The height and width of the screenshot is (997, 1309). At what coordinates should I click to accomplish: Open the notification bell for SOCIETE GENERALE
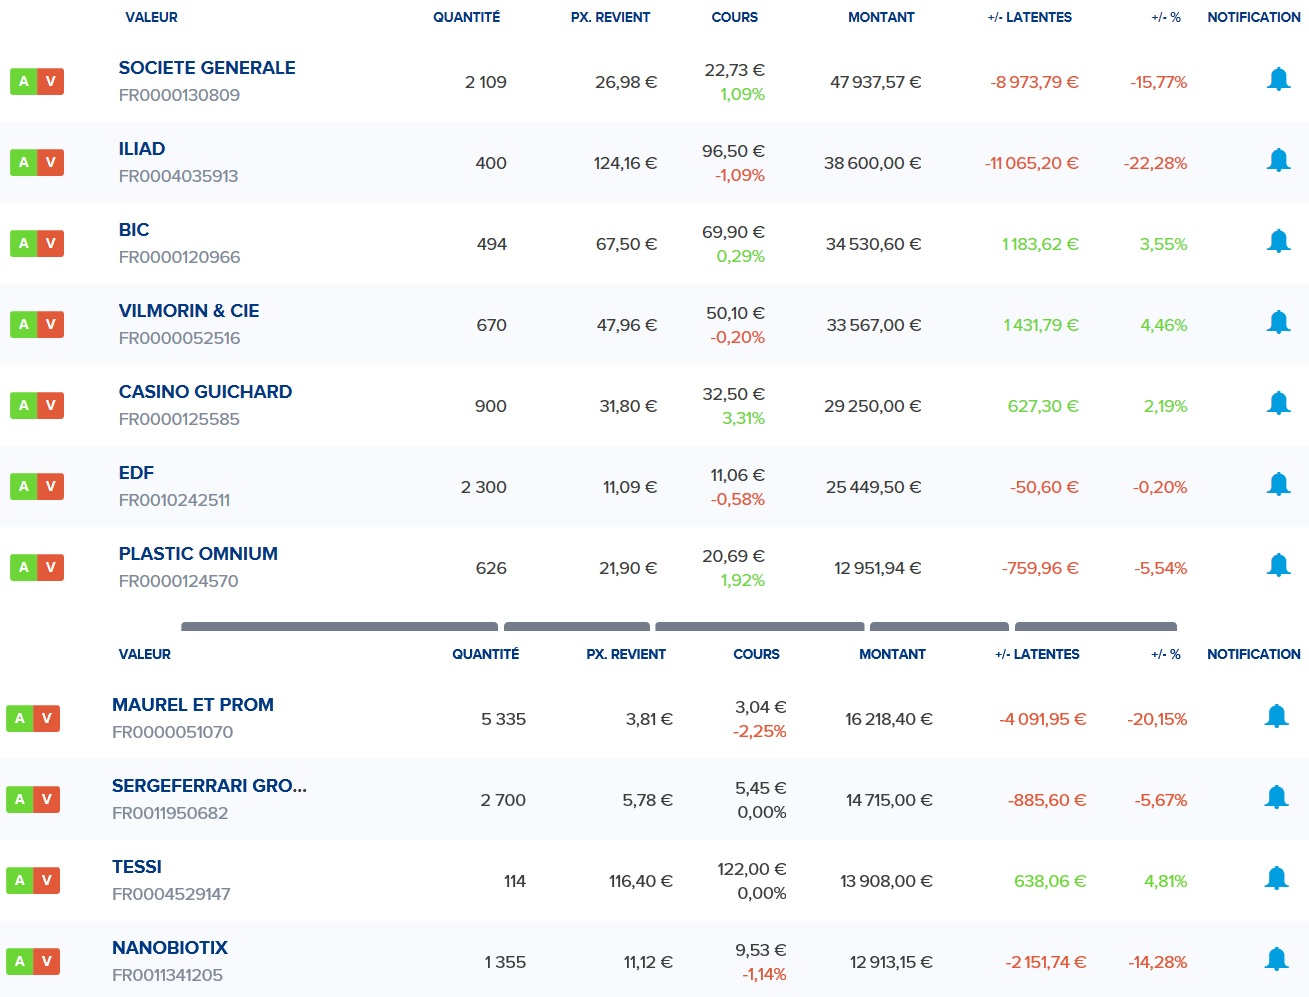1278,79
